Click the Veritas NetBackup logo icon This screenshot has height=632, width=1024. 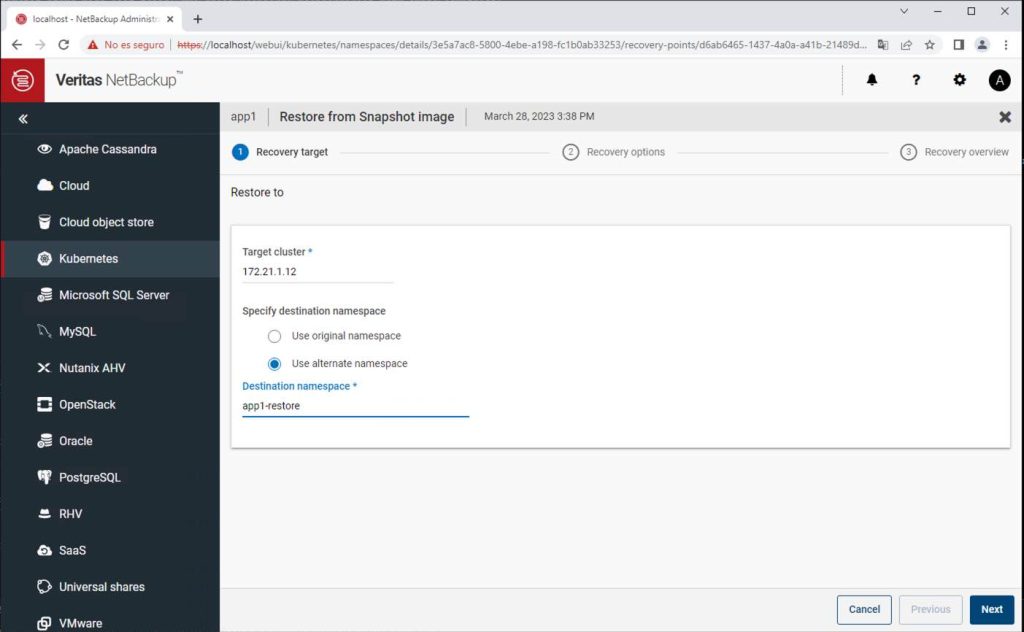(x=22, y=80)
